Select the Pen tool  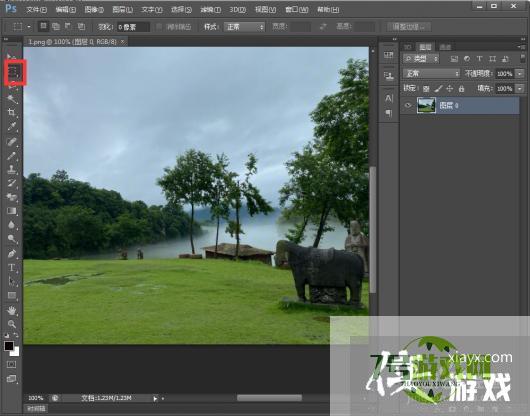tap(12, 253)
